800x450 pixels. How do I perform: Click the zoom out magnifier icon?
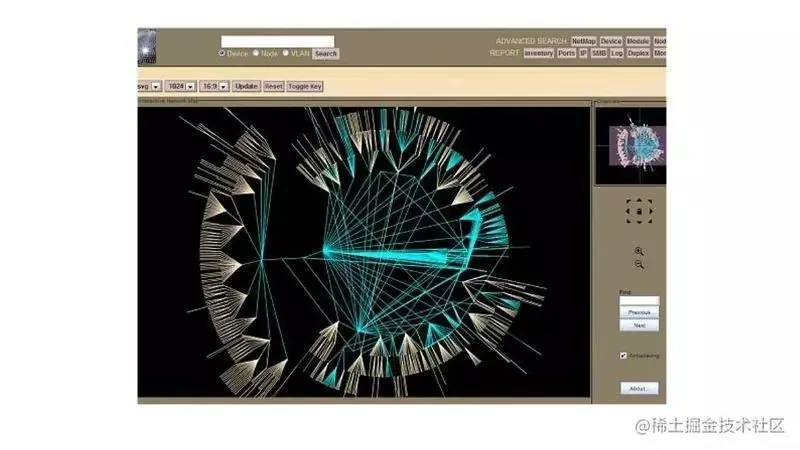point(639,265)
